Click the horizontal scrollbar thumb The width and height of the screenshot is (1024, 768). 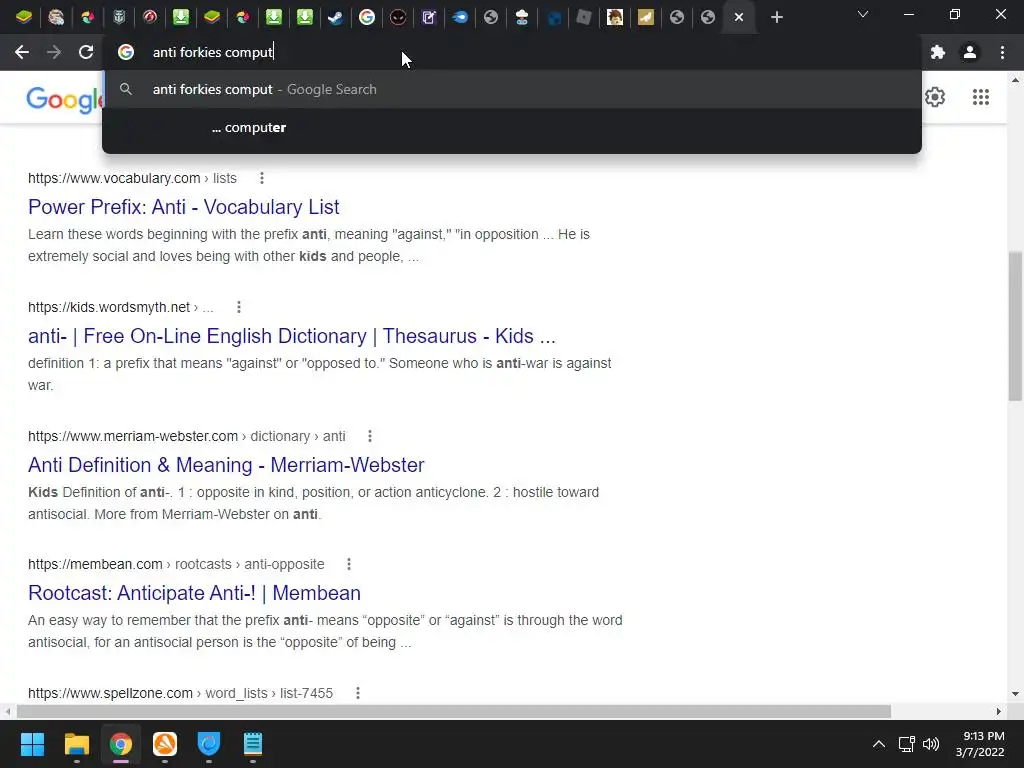click(454, 711)
